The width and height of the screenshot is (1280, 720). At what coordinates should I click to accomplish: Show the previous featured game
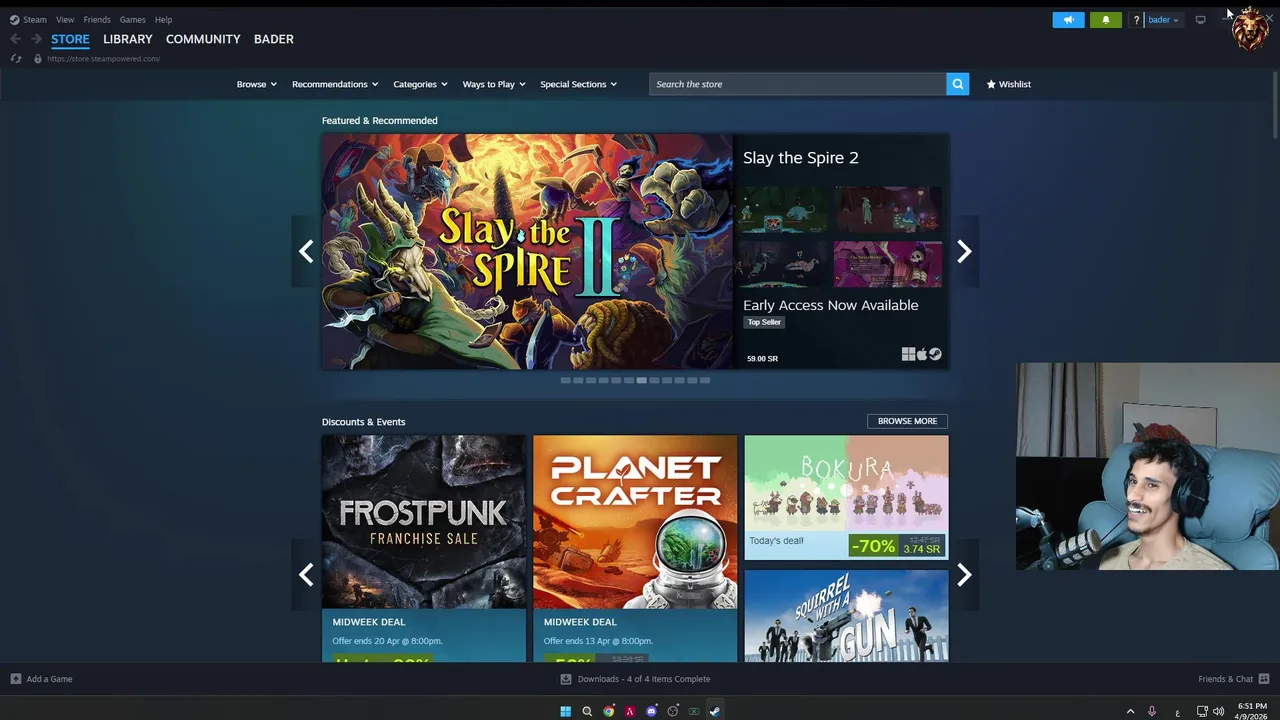306,251
